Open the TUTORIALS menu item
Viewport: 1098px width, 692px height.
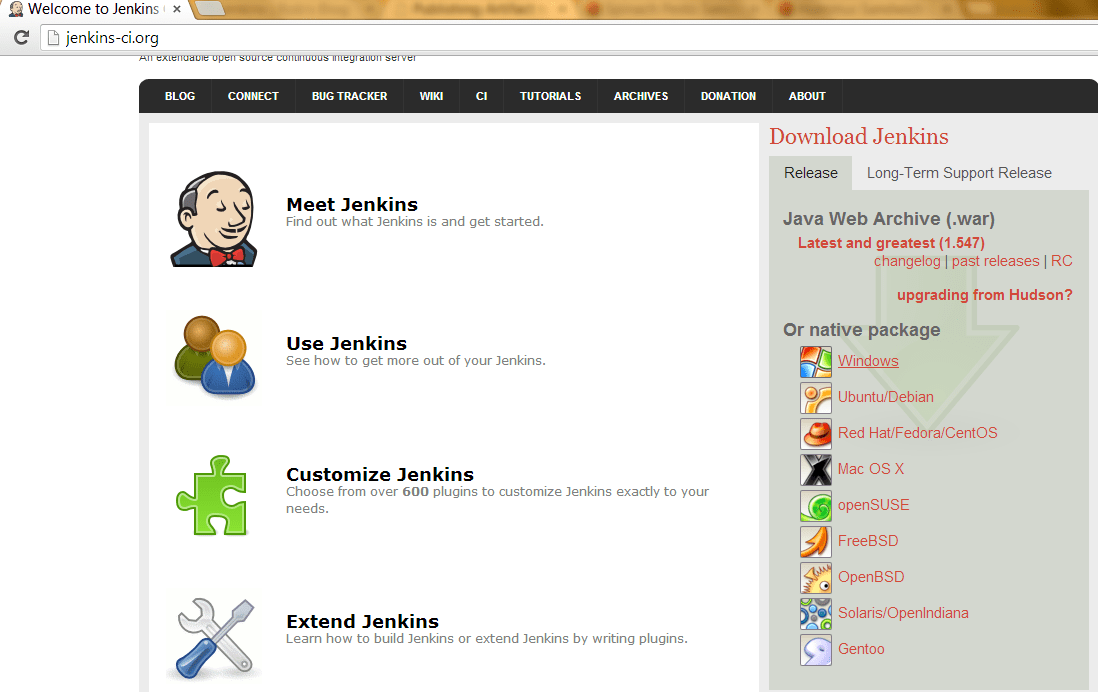pos(550,96)
